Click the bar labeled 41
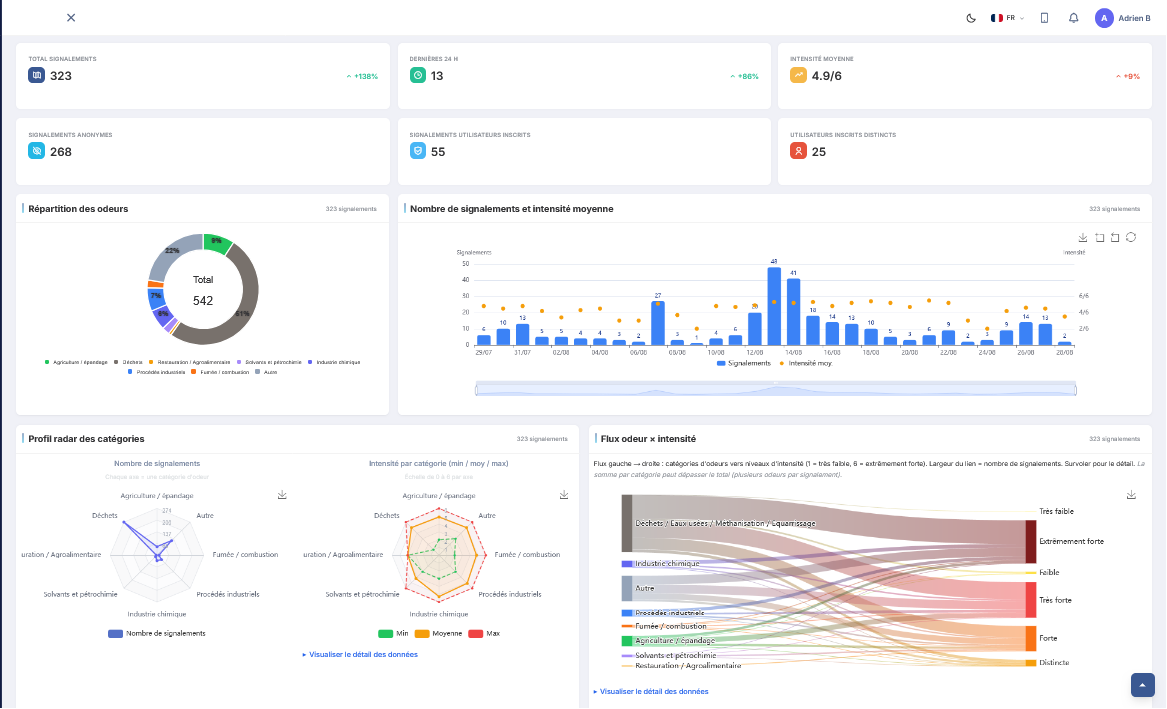 [x=793, y=312]
